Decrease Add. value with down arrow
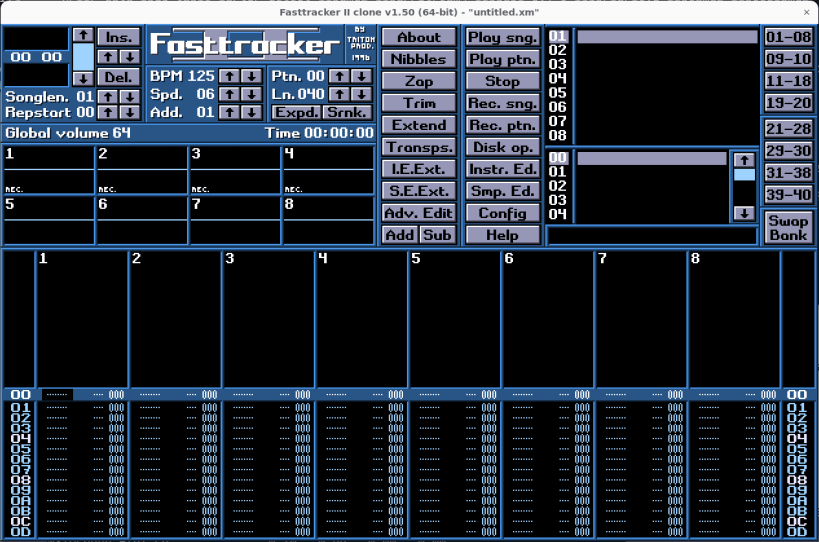Screen dimensions: 819x542 click(x=251, y=112)
